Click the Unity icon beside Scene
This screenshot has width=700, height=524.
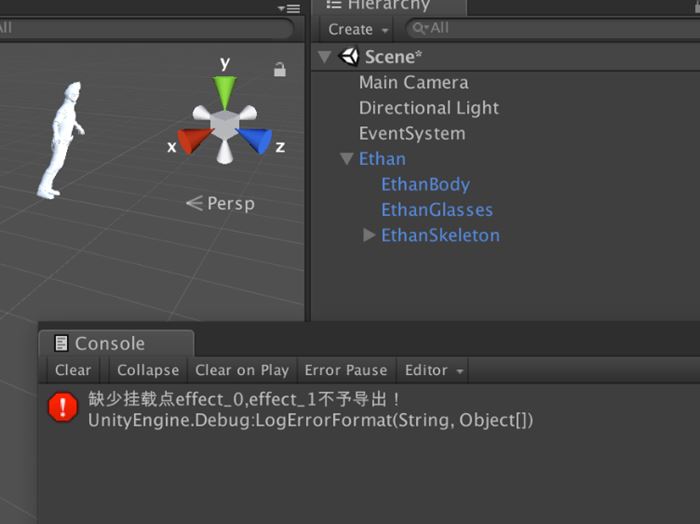(x=350, y=57)
